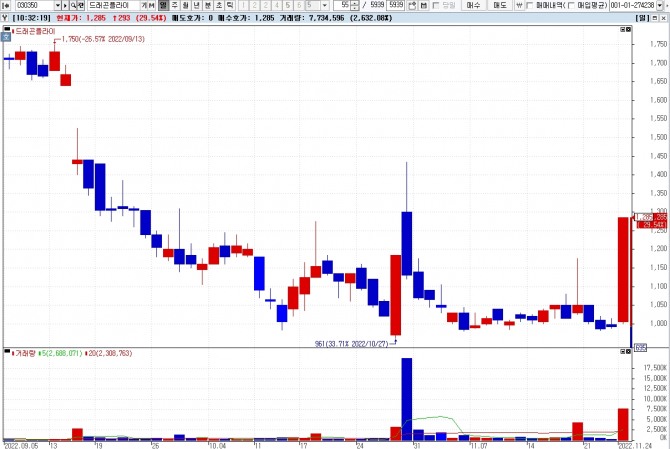Open the stock code 030350 dropdown arrow
670x449 pixels.
pyautogui.click(x=58, y=5)
